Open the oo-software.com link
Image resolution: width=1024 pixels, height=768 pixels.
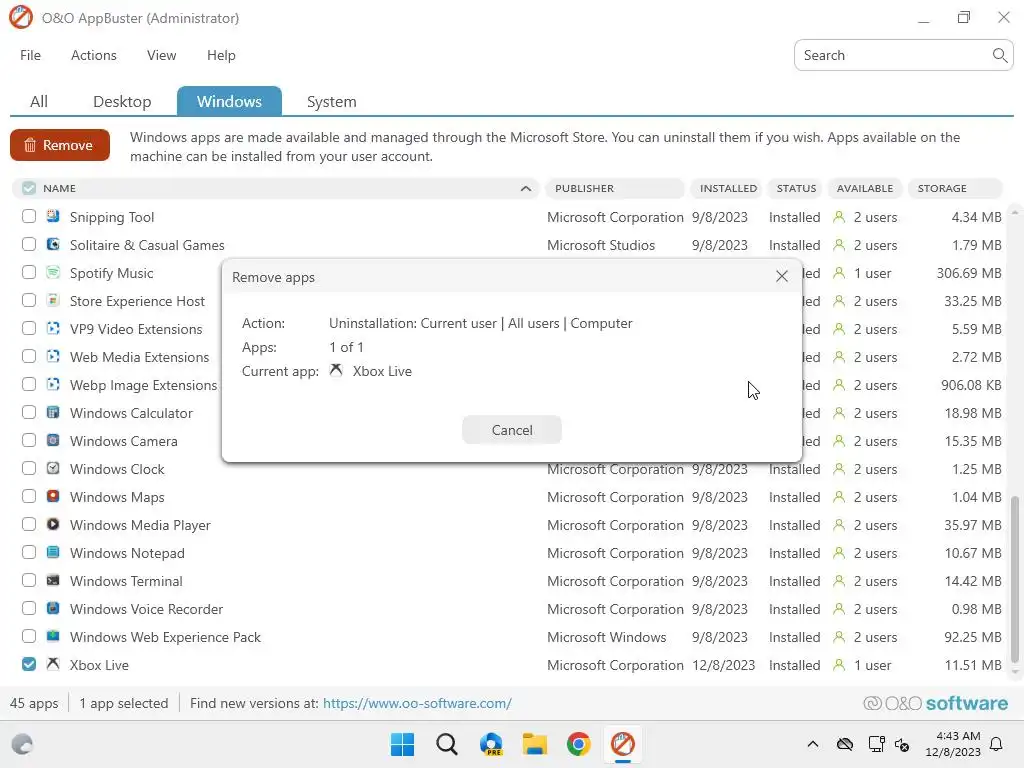pos(417,703)
